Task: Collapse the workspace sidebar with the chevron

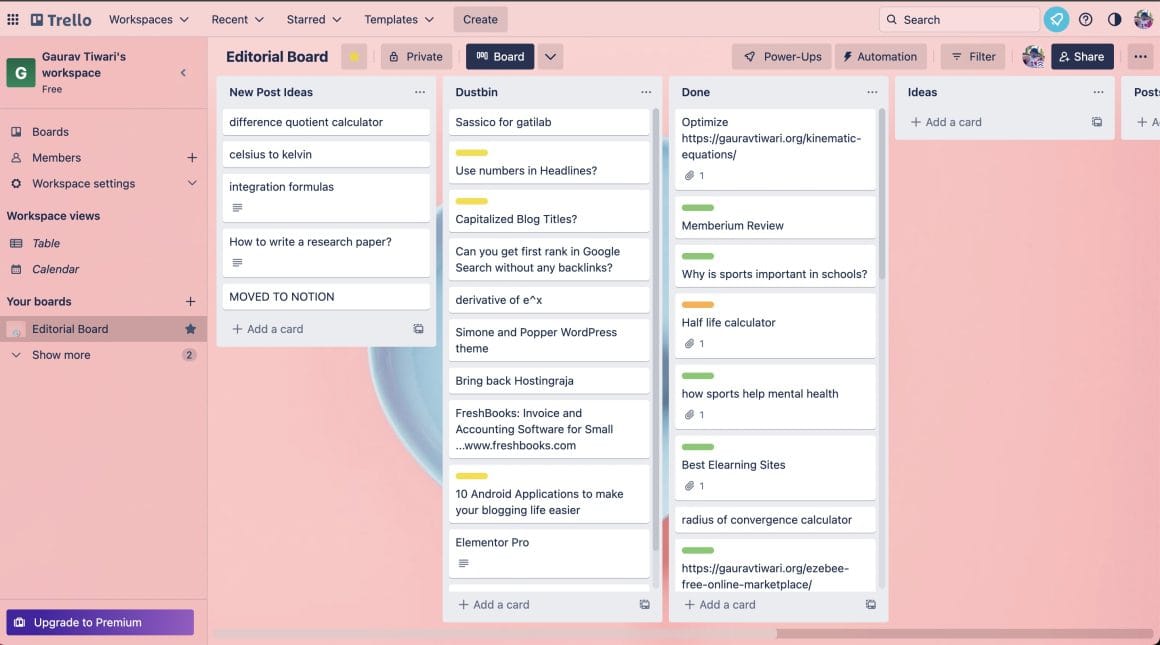Action: tap(183, 72)
